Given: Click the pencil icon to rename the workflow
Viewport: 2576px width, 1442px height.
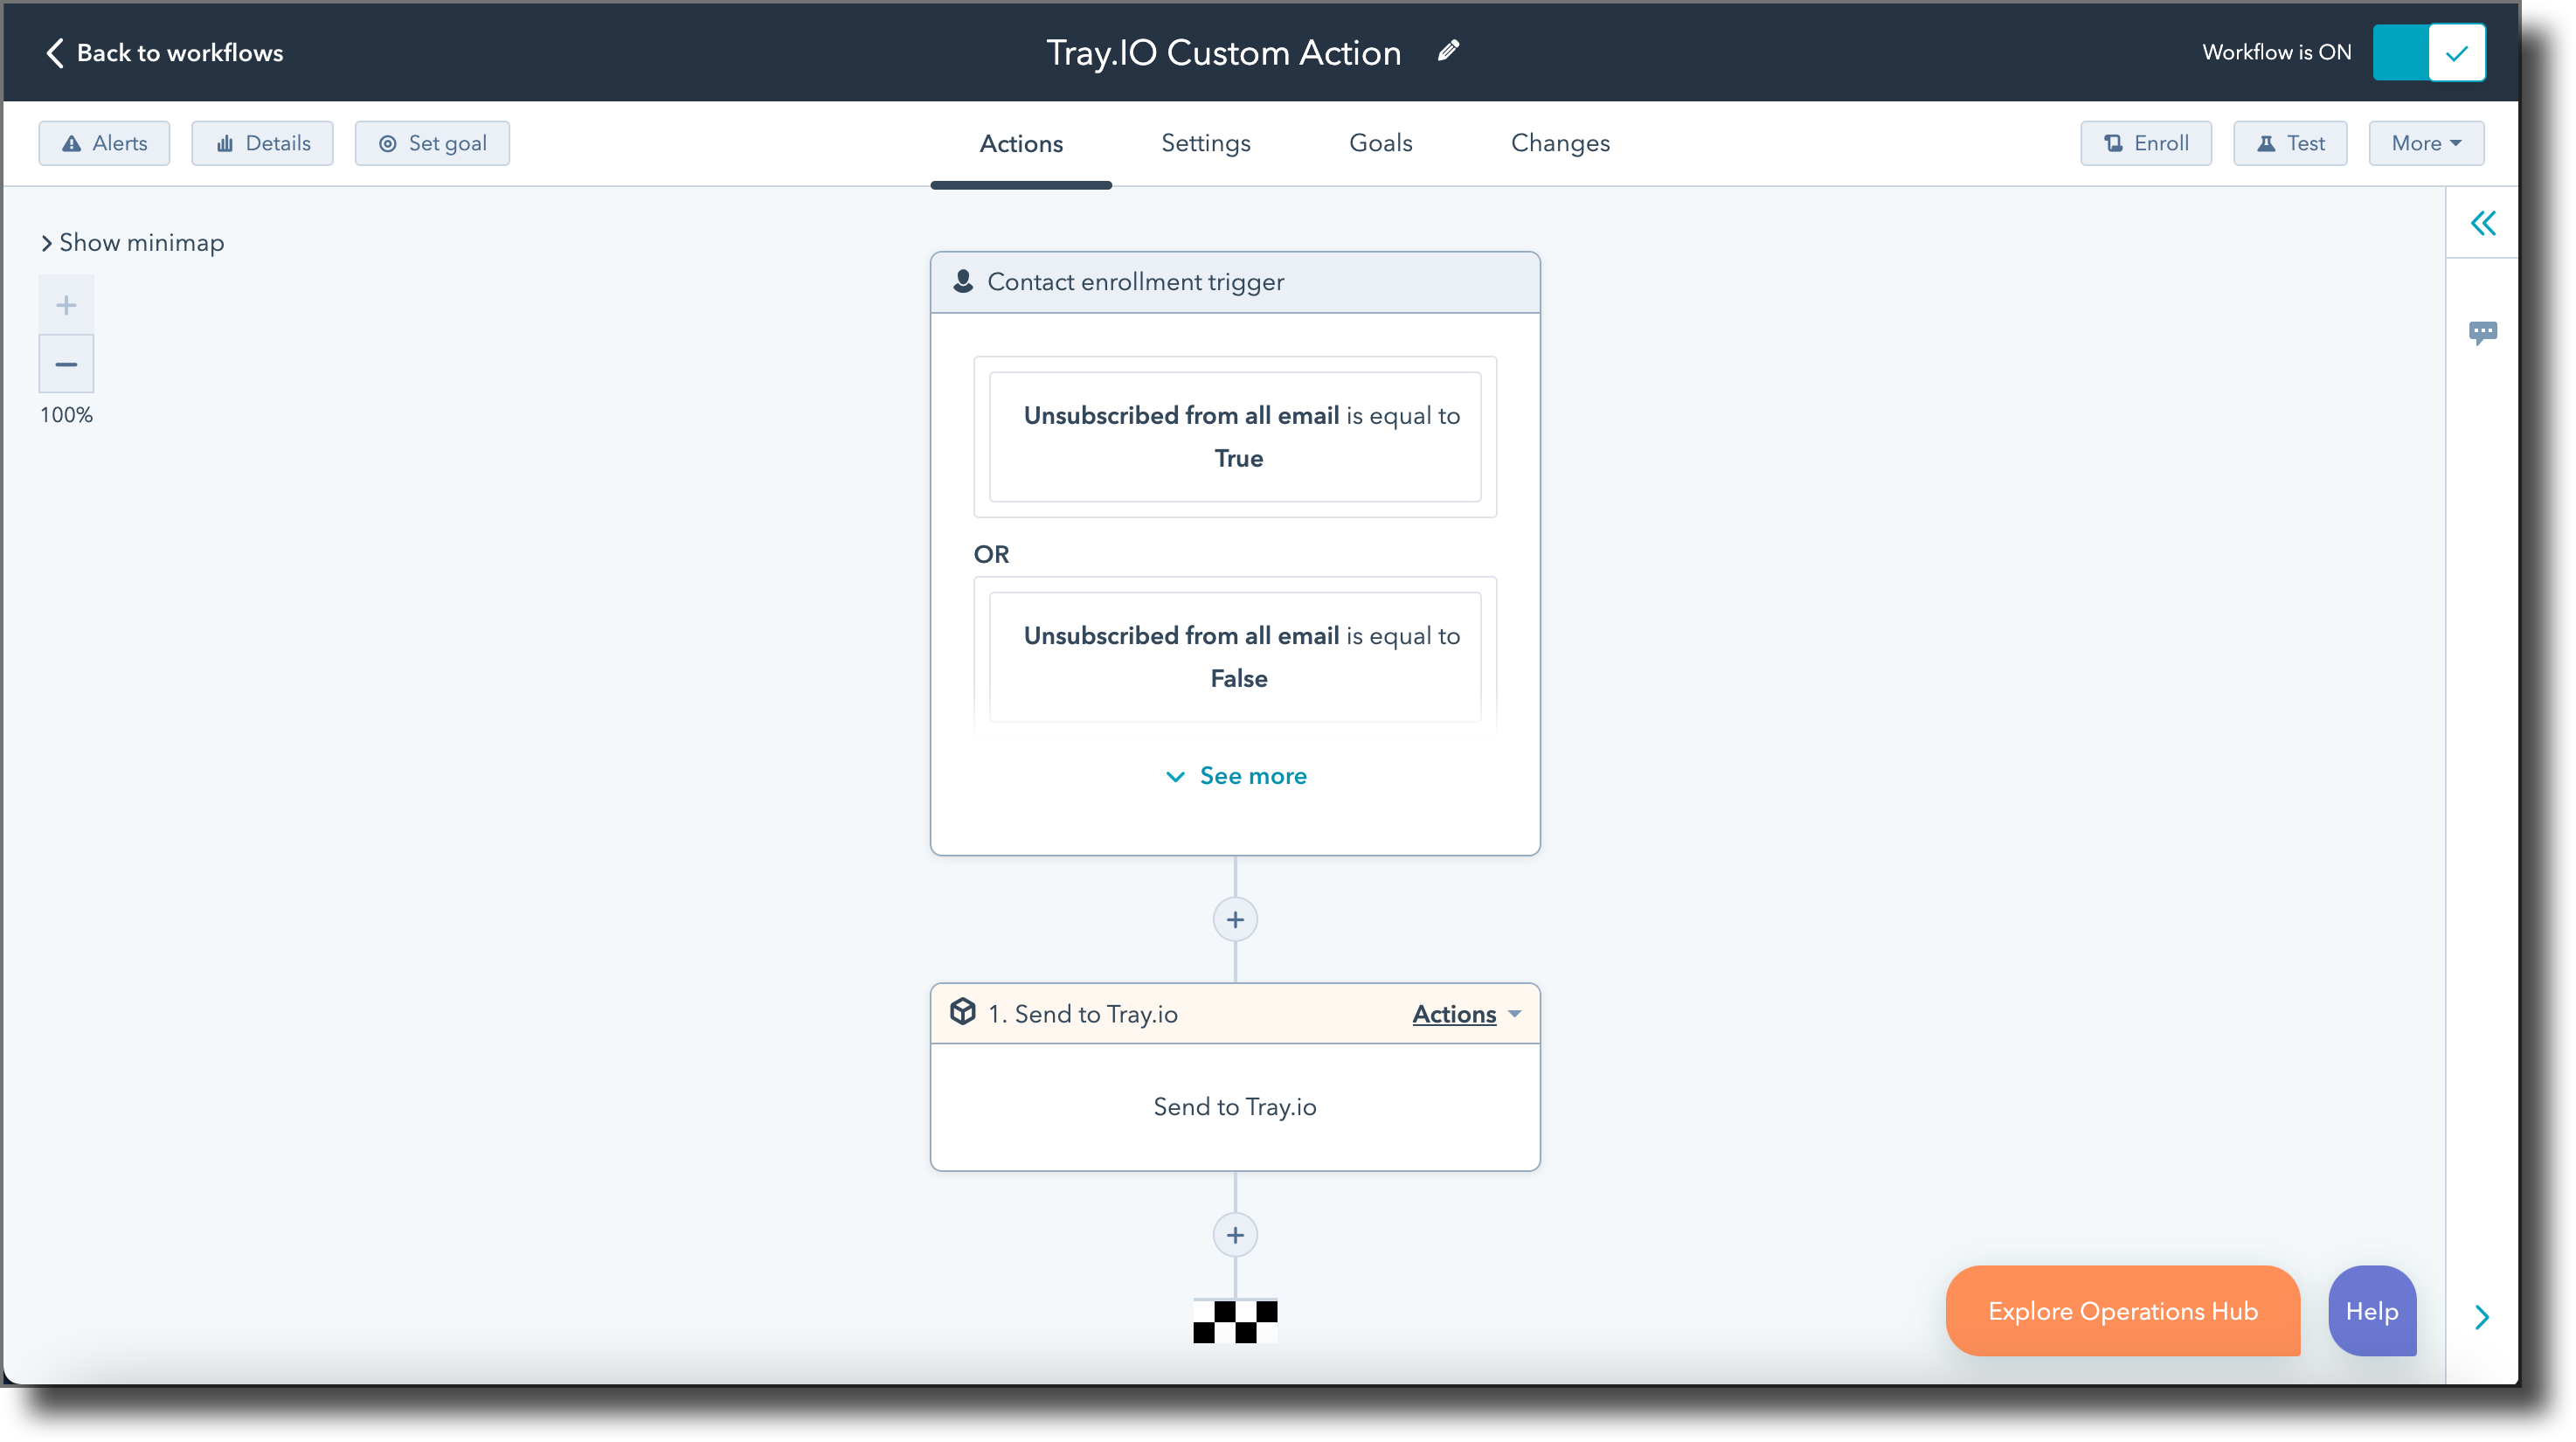Looking at the screenshot, I should [x=1447, y=51].
